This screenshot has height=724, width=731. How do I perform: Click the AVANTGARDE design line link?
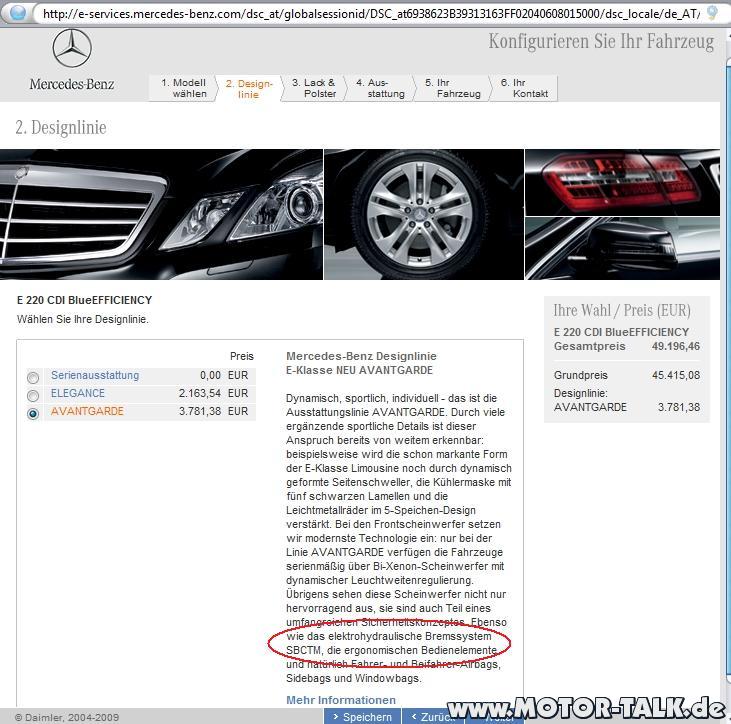pyautogui.click(x=87, y=411)
